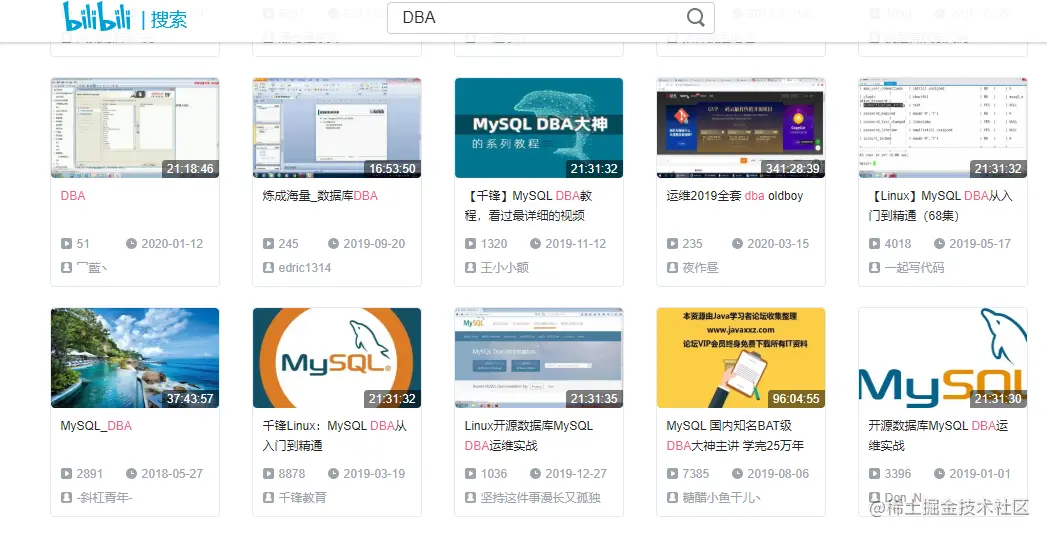Open uploader 厂藍丶 profile
The height and width of the screenshot is (535, 1047).
(x=91, y=267)
